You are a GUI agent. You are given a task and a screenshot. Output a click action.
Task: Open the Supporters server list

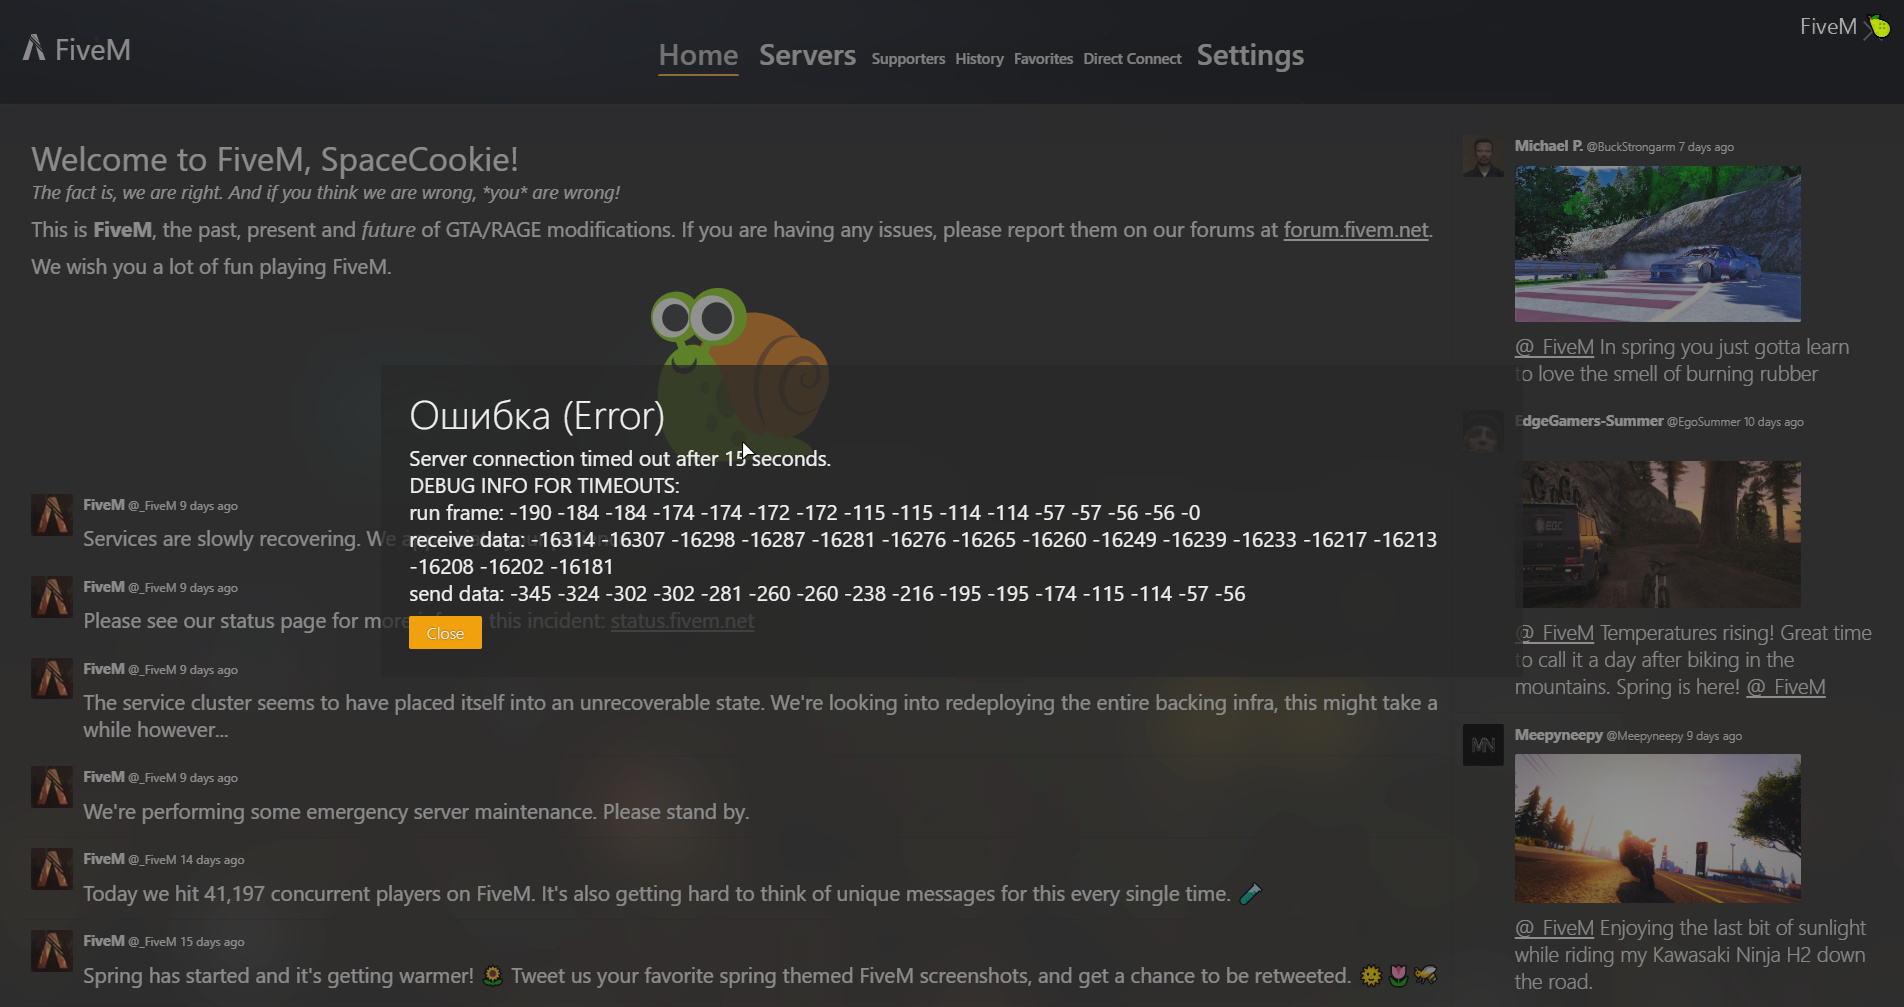pyautogui.click(x=908, y=59)
